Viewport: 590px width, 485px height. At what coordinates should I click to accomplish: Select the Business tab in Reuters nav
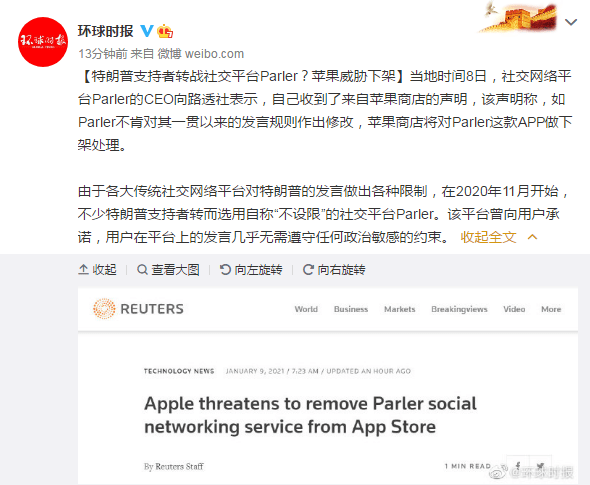351,309
